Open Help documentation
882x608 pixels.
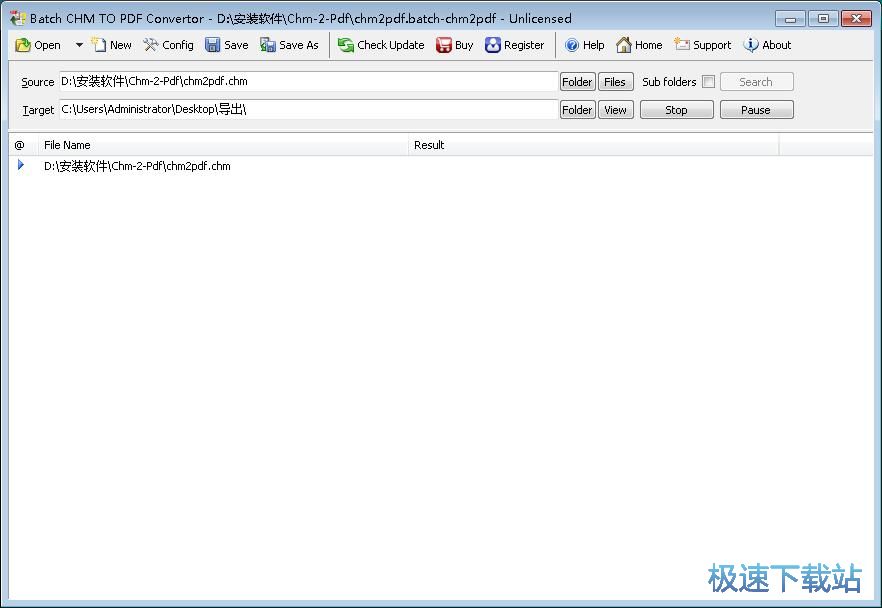[x=584, y=45]
